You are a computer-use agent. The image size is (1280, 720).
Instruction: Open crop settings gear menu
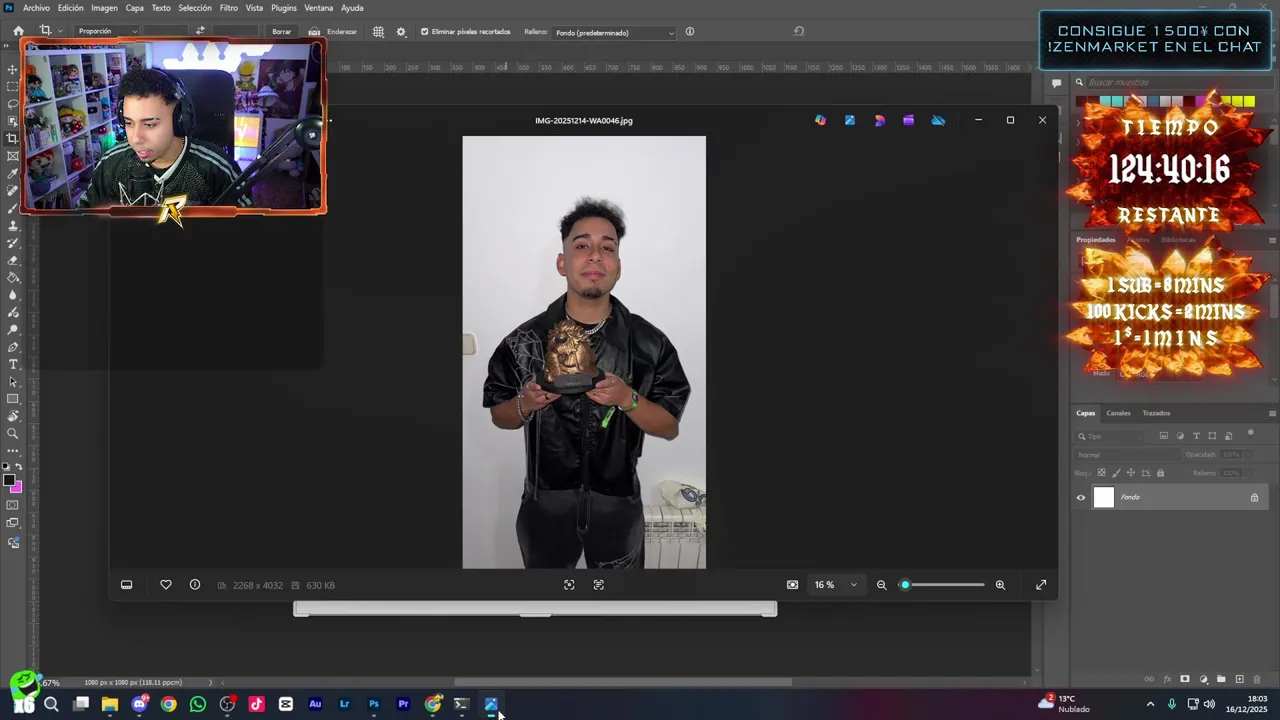coord(401,32)
